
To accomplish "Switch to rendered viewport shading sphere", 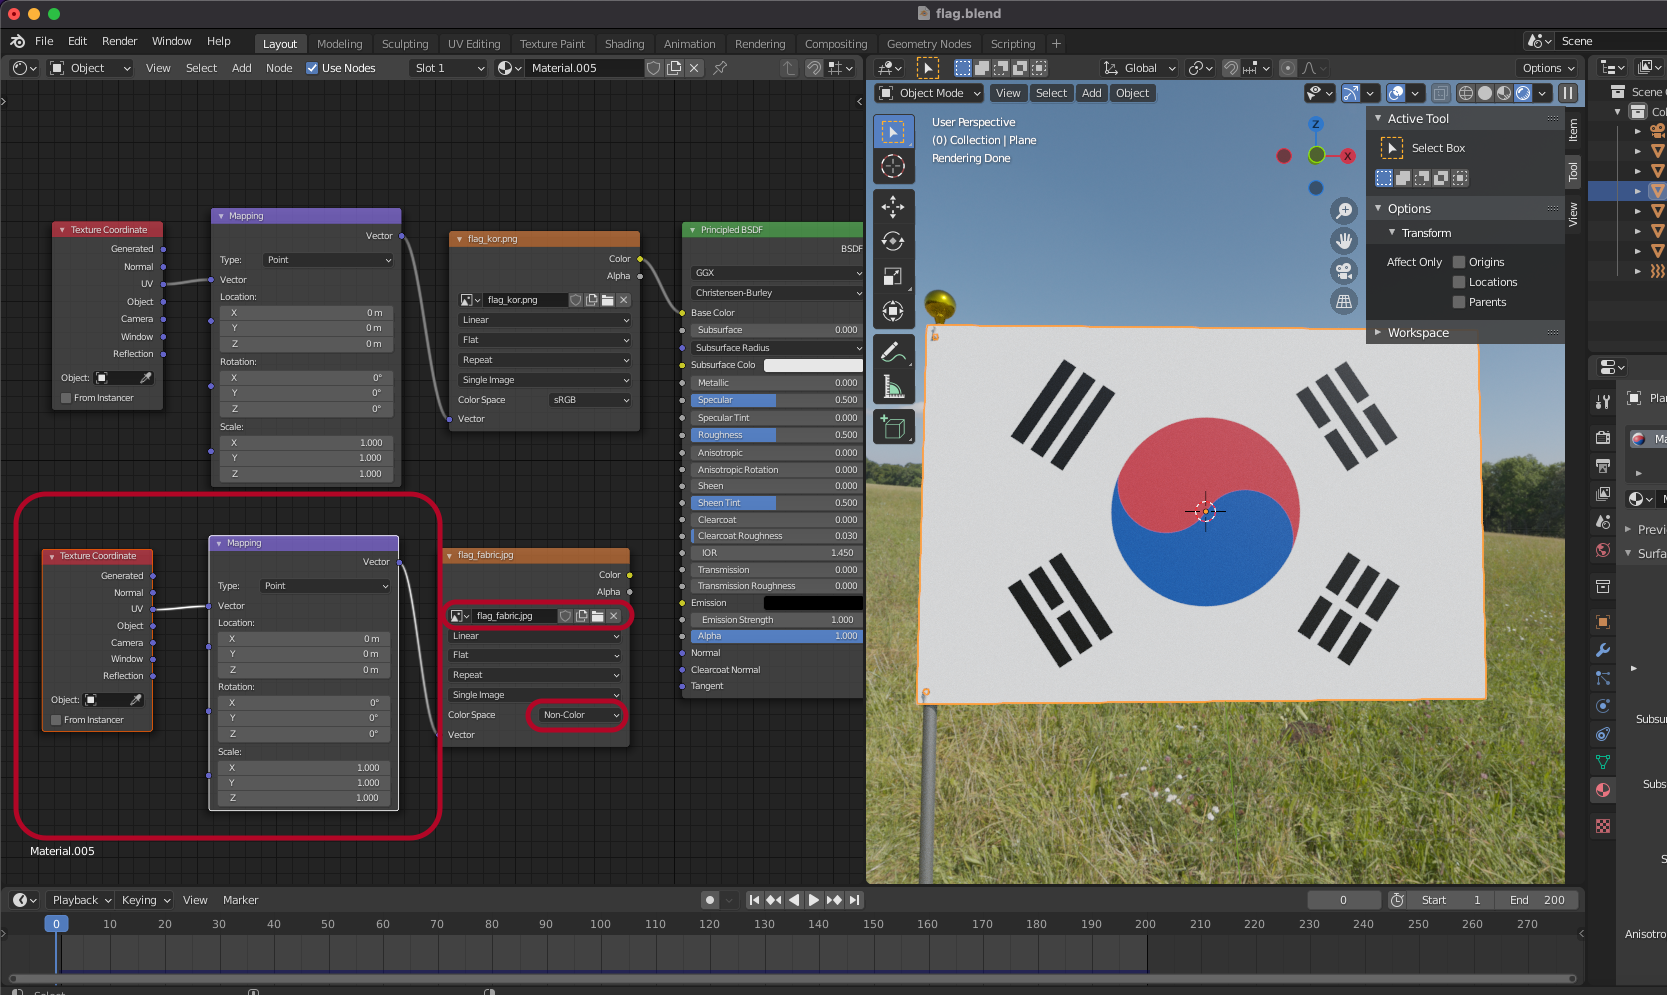I will click(1523, 93).
